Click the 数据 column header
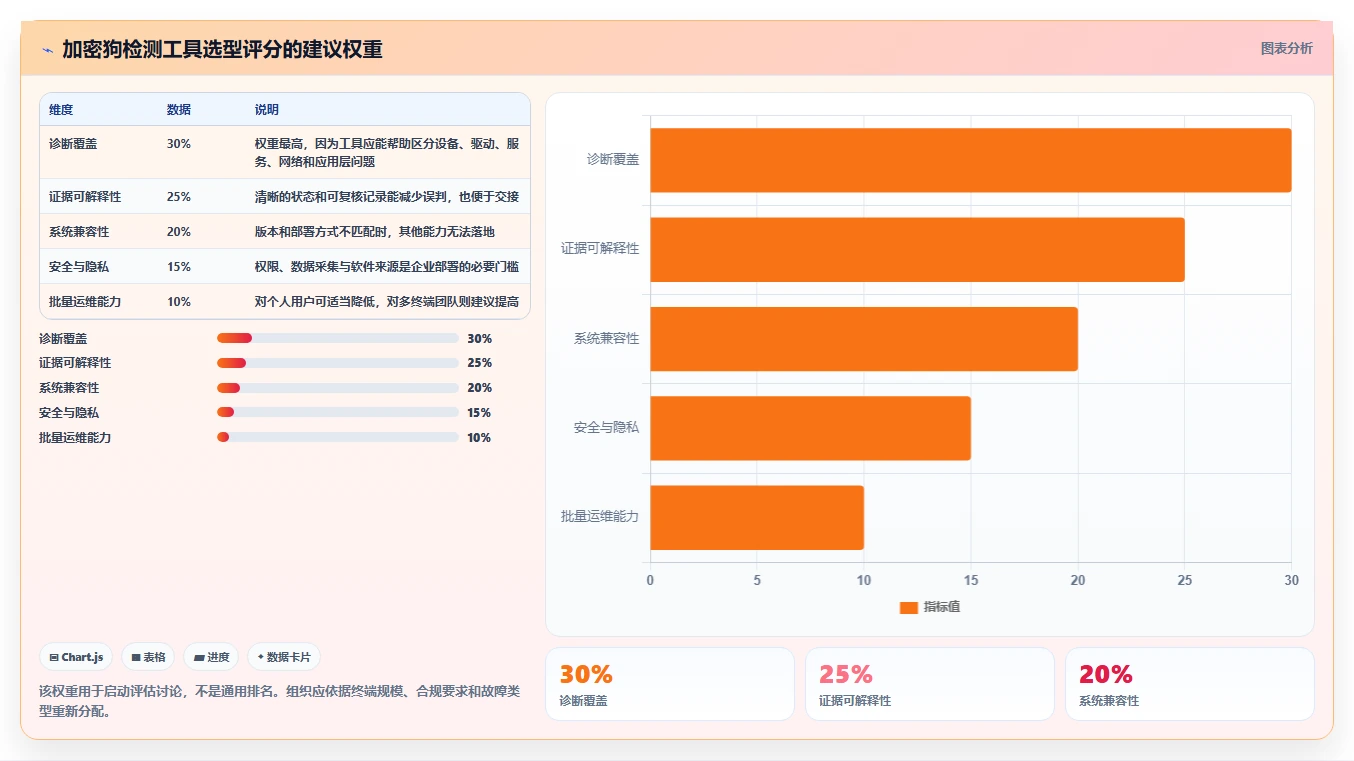This screenshot has height=761, width=1354. tap(178, 109)
